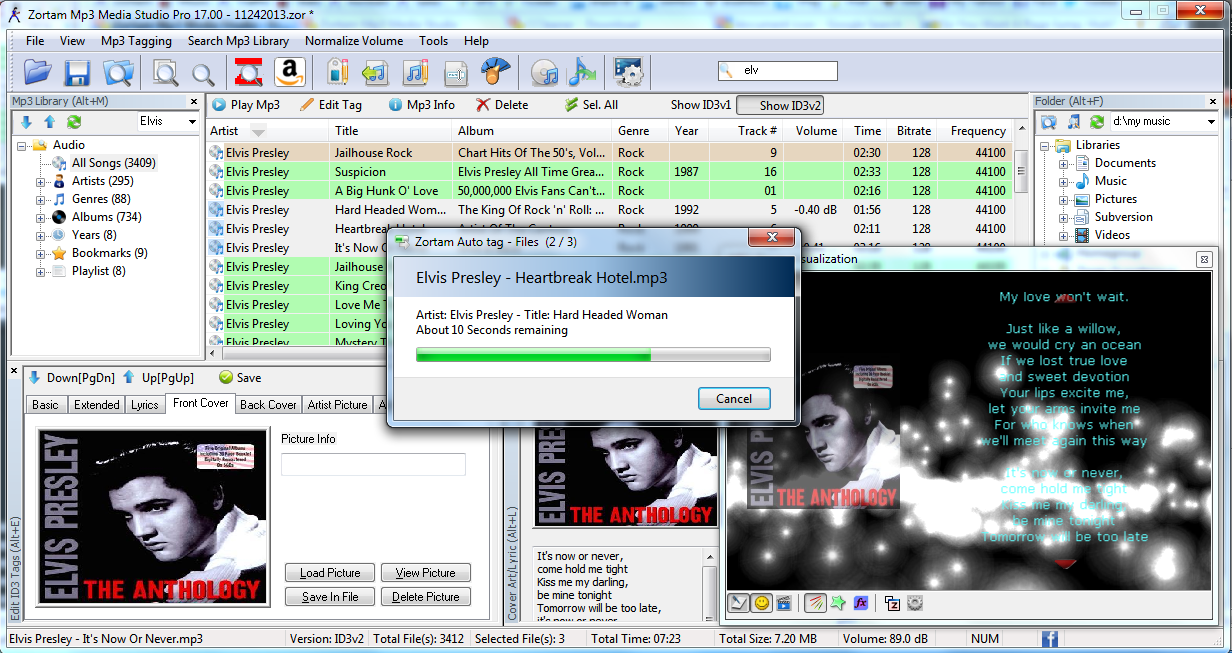This screenshot has width=1232, height=653.
Task: Switch to the Lyrics tab
Action: click(145, 405)
